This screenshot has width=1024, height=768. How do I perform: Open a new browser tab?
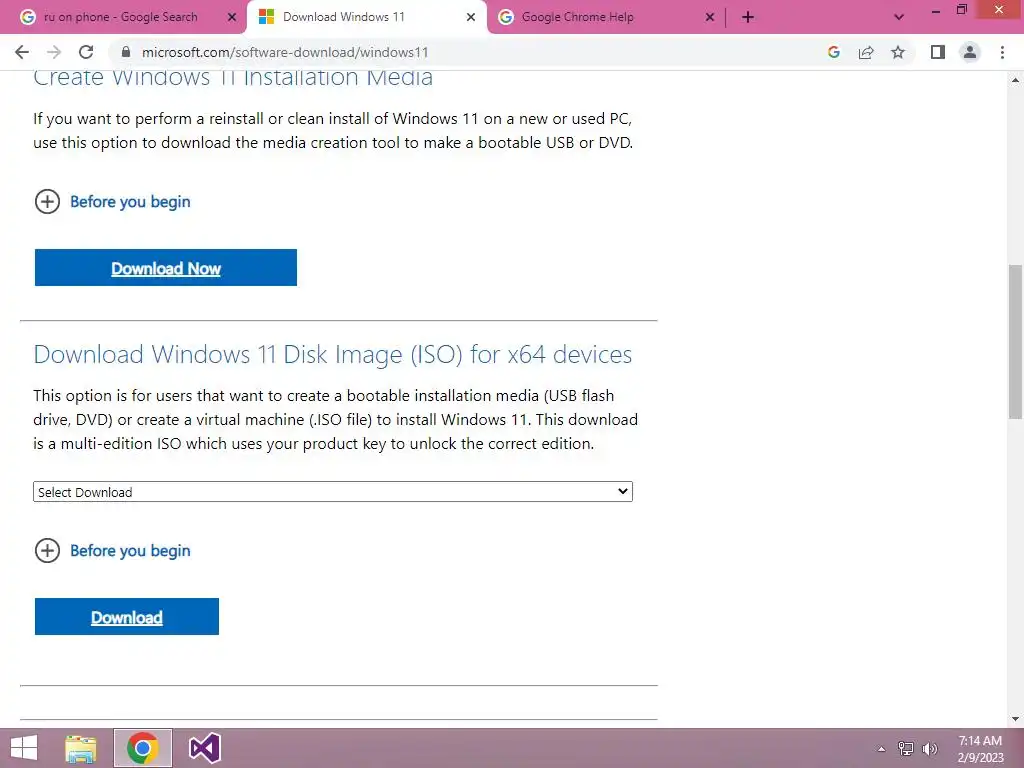pos(748,17)
